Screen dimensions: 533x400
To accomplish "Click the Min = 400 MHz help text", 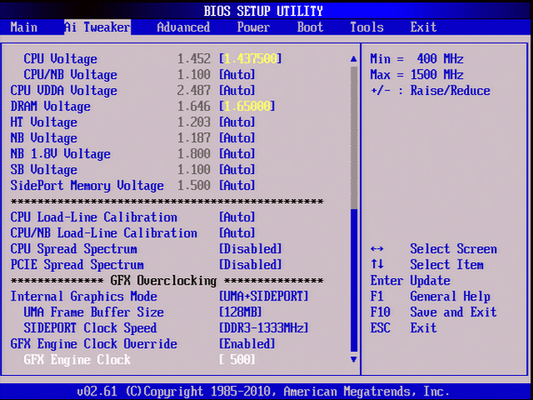I will (417, 59).
